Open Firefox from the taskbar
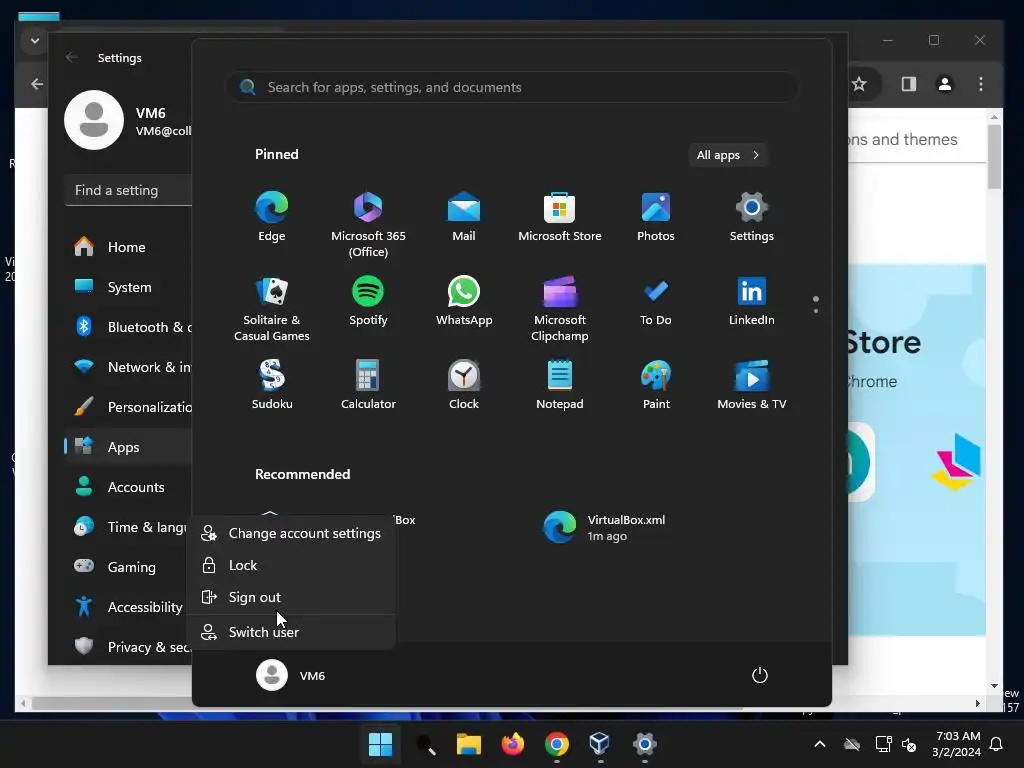Viewport: 1024px width, 768px height. 513,744
